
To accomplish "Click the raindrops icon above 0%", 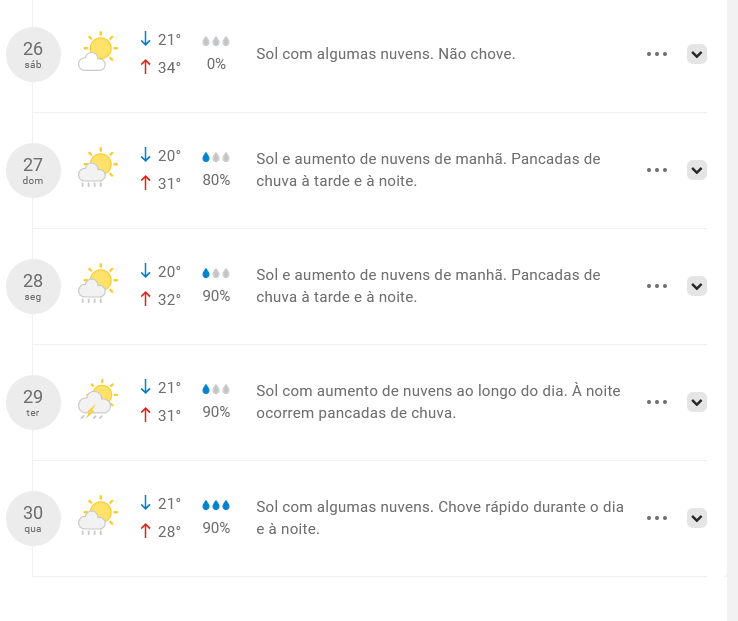I will 216,41.
